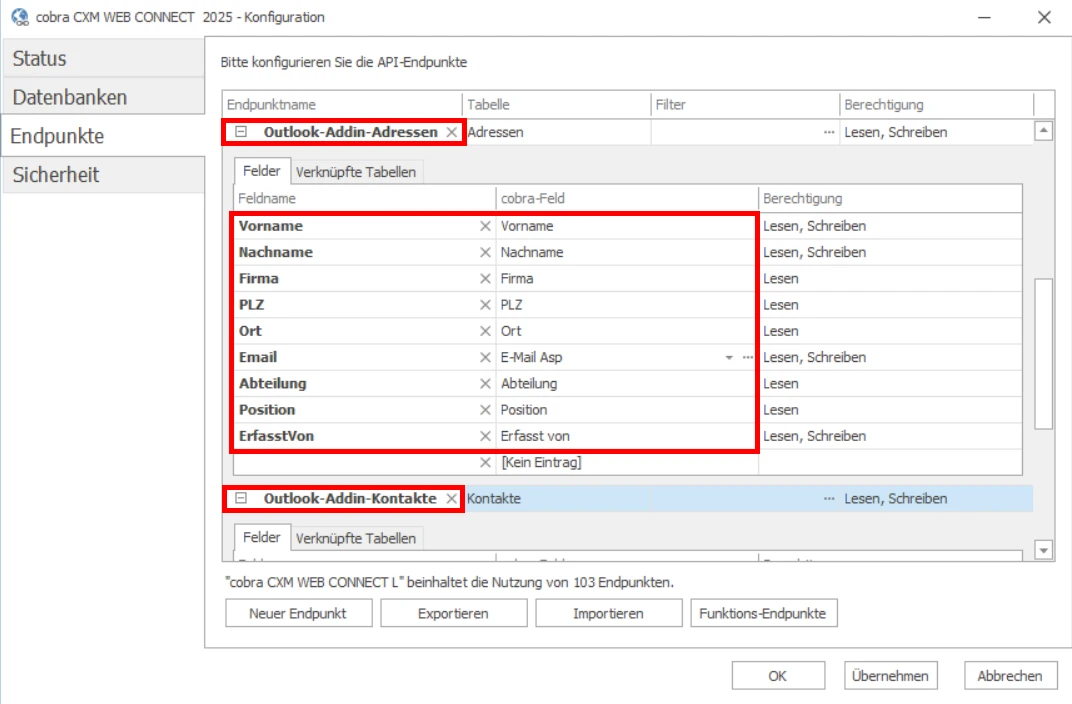This screenshot has height=704, width=1072.
Task: Select Felder tab under Outlook-Addin-Kontakte
Action: [262, 537]
